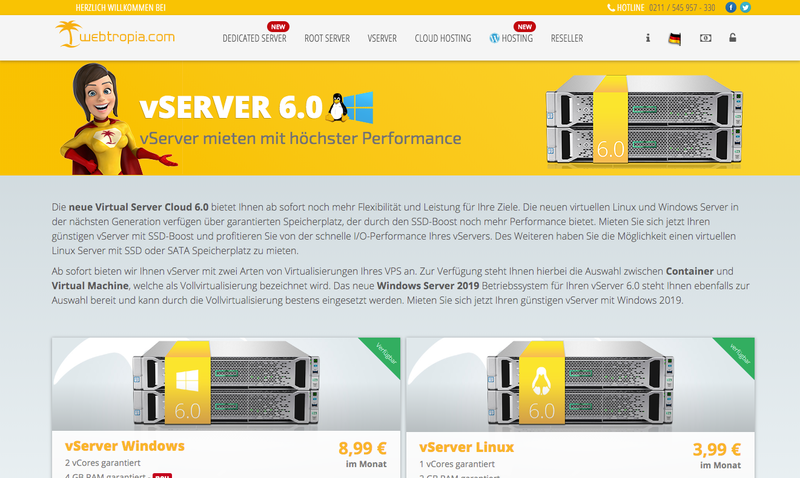Click the vSERVER 6.0 banner heading
Viewport: 800px width, 478px height.
pos(231,107)
